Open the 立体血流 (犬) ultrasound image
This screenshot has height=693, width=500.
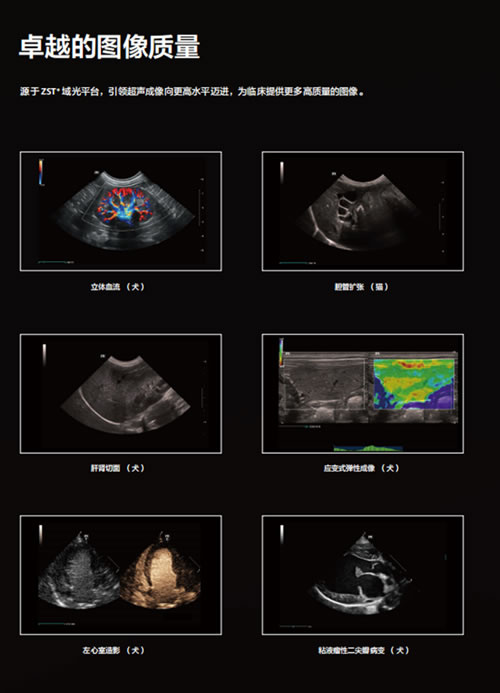tap(121, 211)
